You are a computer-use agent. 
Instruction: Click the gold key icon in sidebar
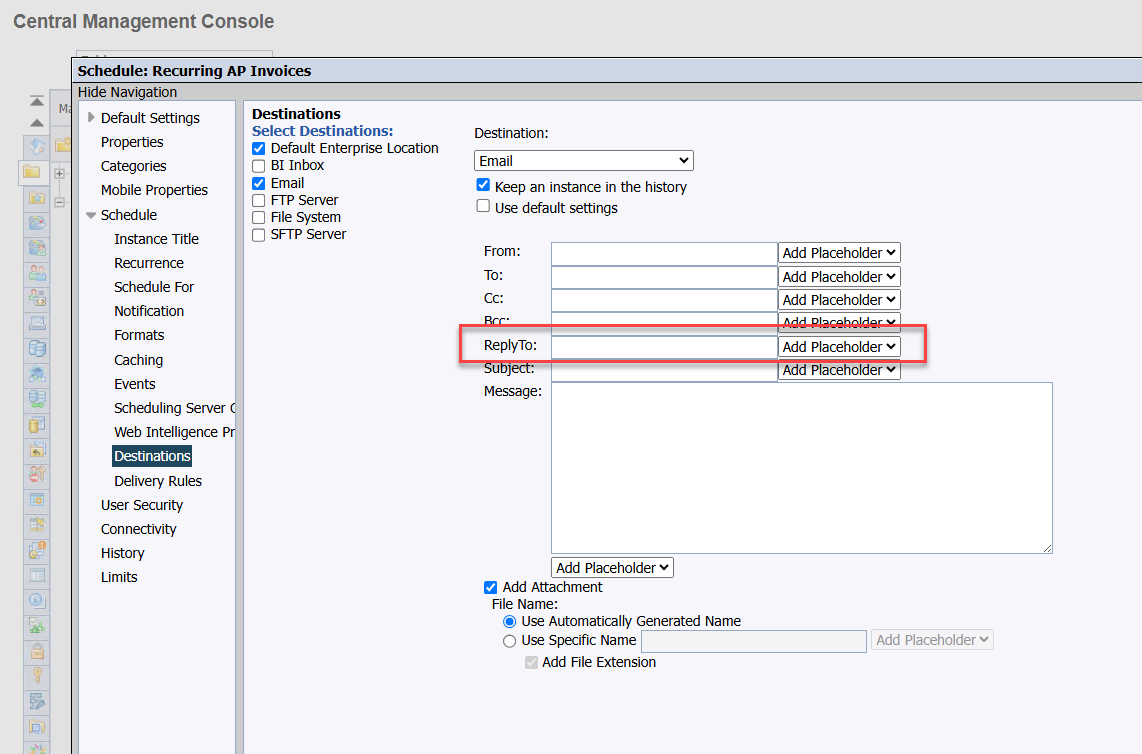point(37,675)
